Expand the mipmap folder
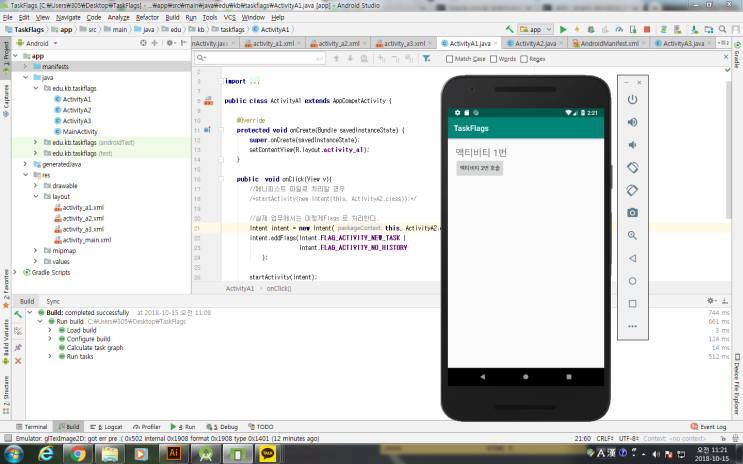The width and height of the screenshot is (743, 464). (x=36, y=251)
